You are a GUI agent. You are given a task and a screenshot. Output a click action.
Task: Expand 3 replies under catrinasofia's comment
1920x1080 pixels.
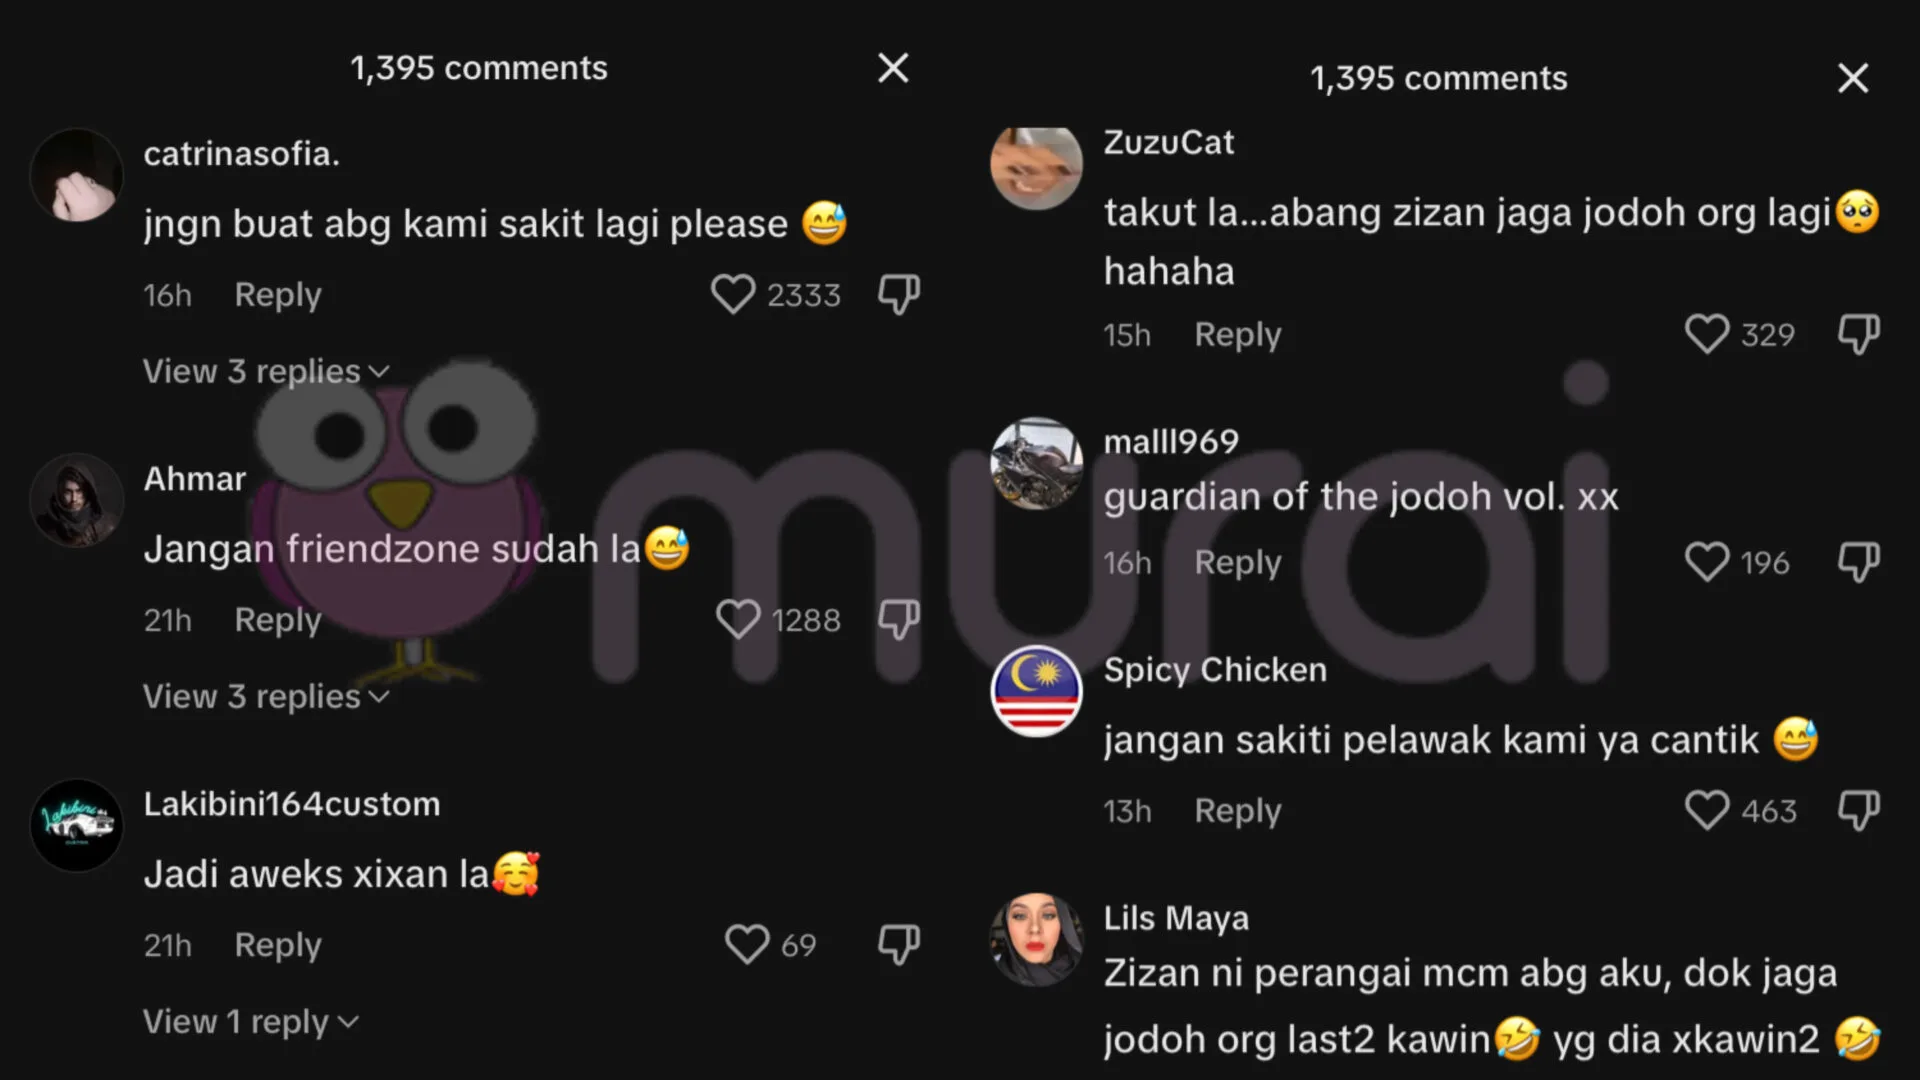(266, 371)
